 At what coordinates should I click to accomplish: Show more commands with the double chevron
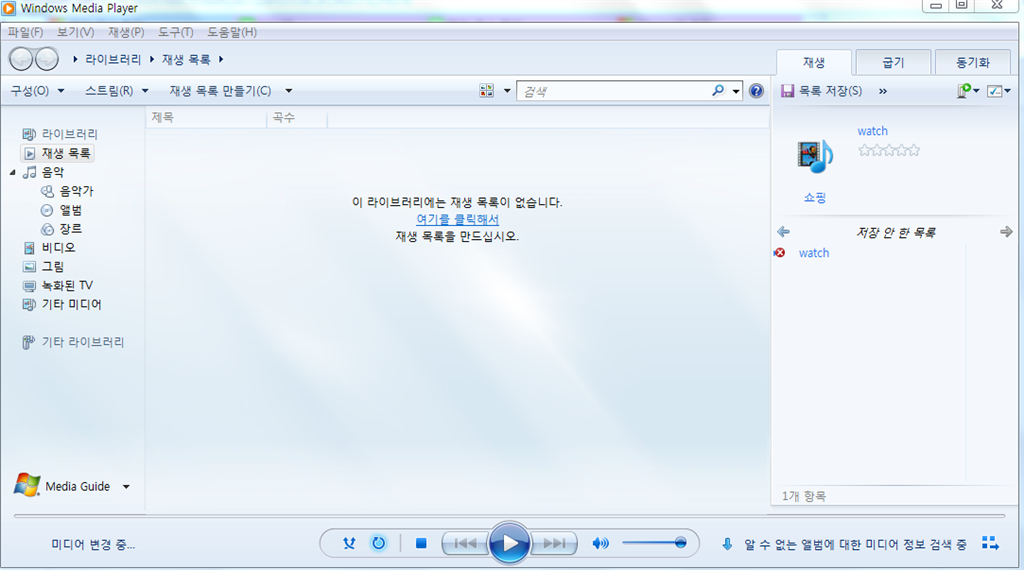[x=883, y=91]
